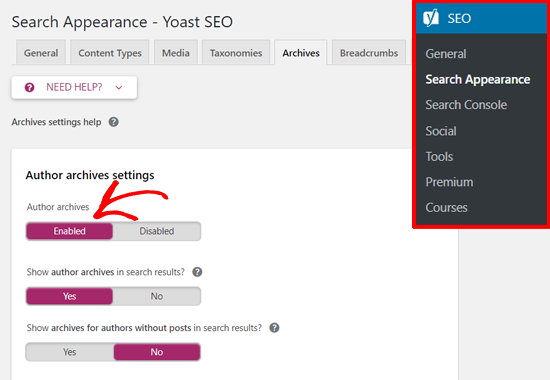The image size is (550, 380).
Task: Expand the NEED HELP chevron
Action: tap(119, 88)
